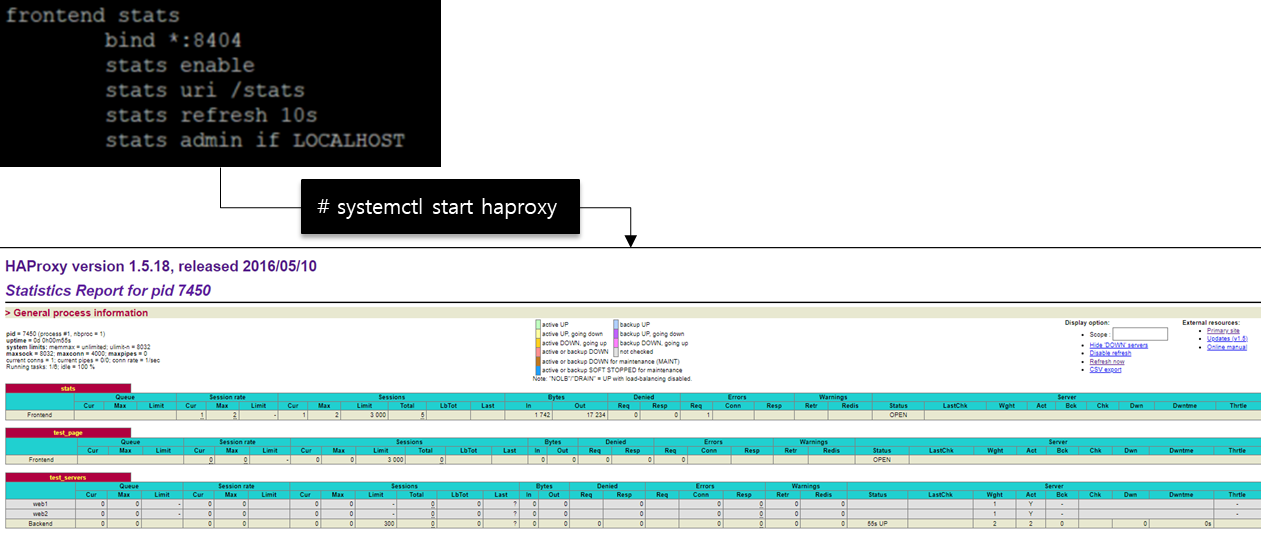Viewport: 1261px width, 539px height.
Task: Click the OPEN status in test_page table
Action: click(x=881, y=459)
